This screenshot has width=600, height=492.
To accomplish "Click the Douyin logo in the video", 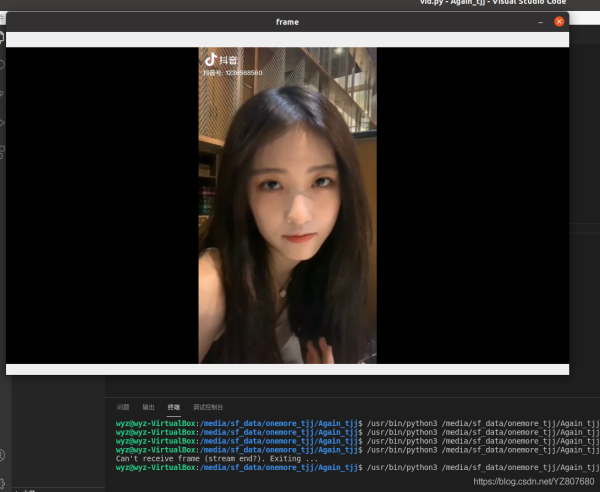I will point(211,60).
